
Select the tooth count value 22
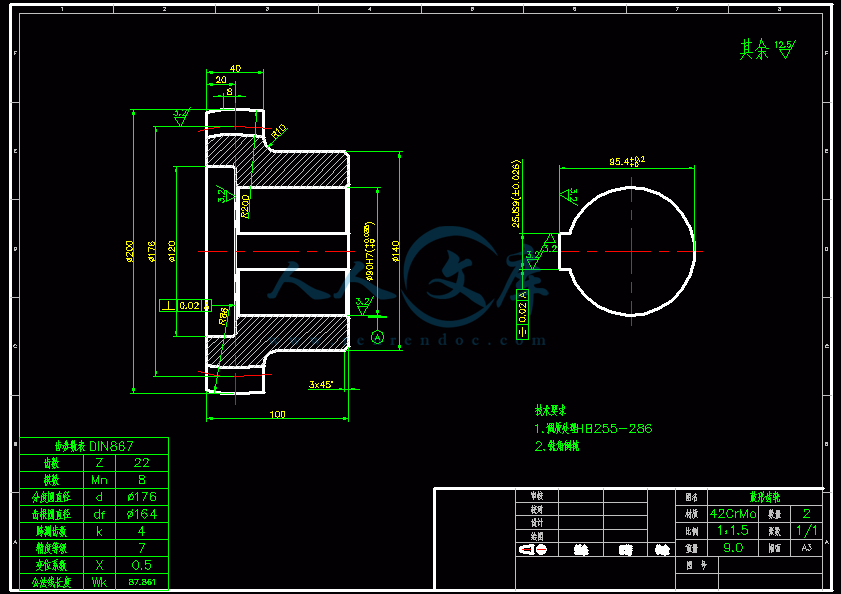(x=142, y=463)
